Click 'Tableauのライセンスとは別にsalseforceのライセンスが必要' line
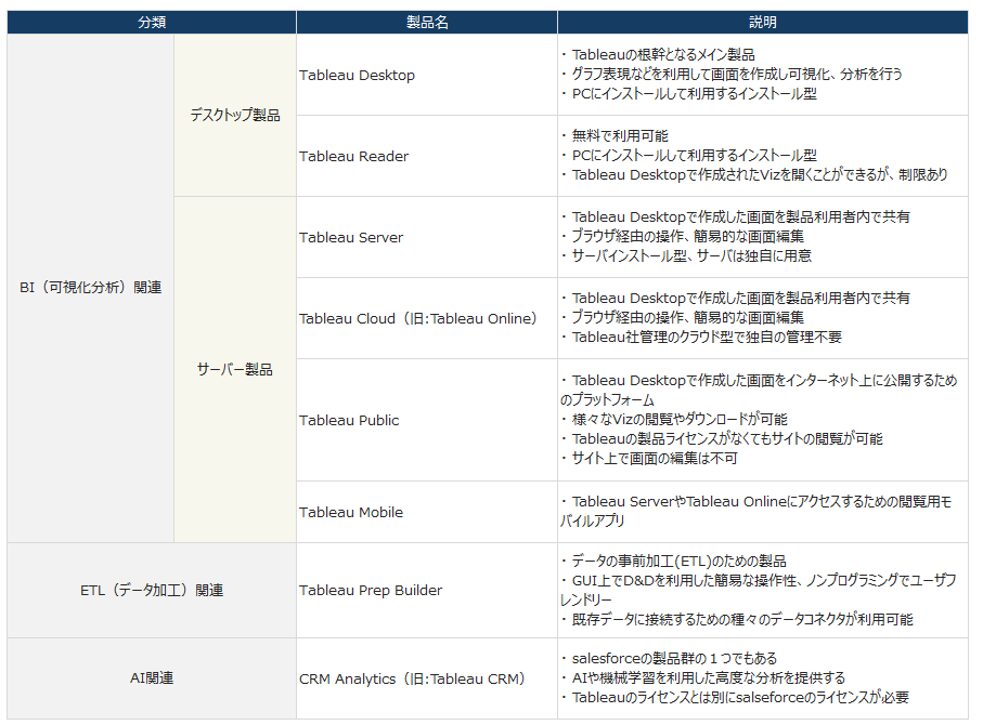 point(735,697)
